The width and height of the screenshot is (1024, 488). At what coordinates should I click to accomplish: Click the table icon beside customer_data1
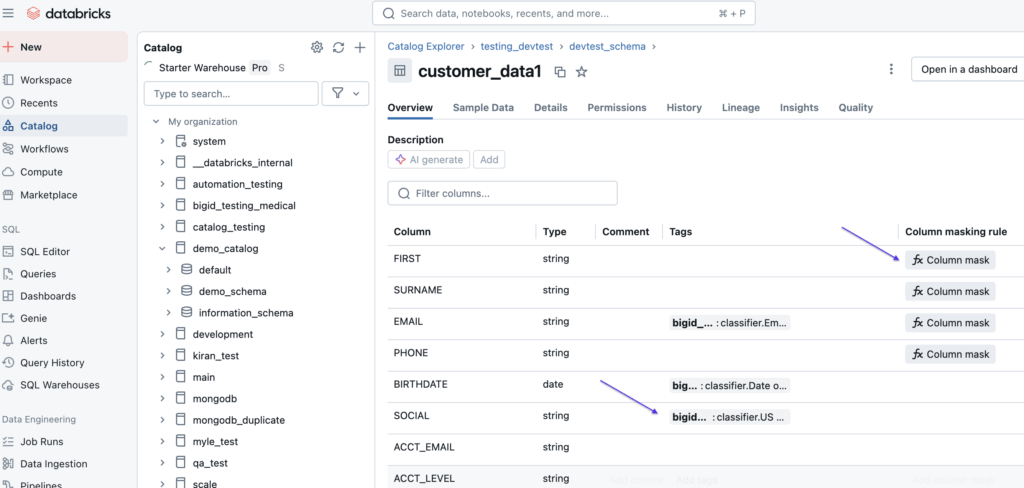400,71
